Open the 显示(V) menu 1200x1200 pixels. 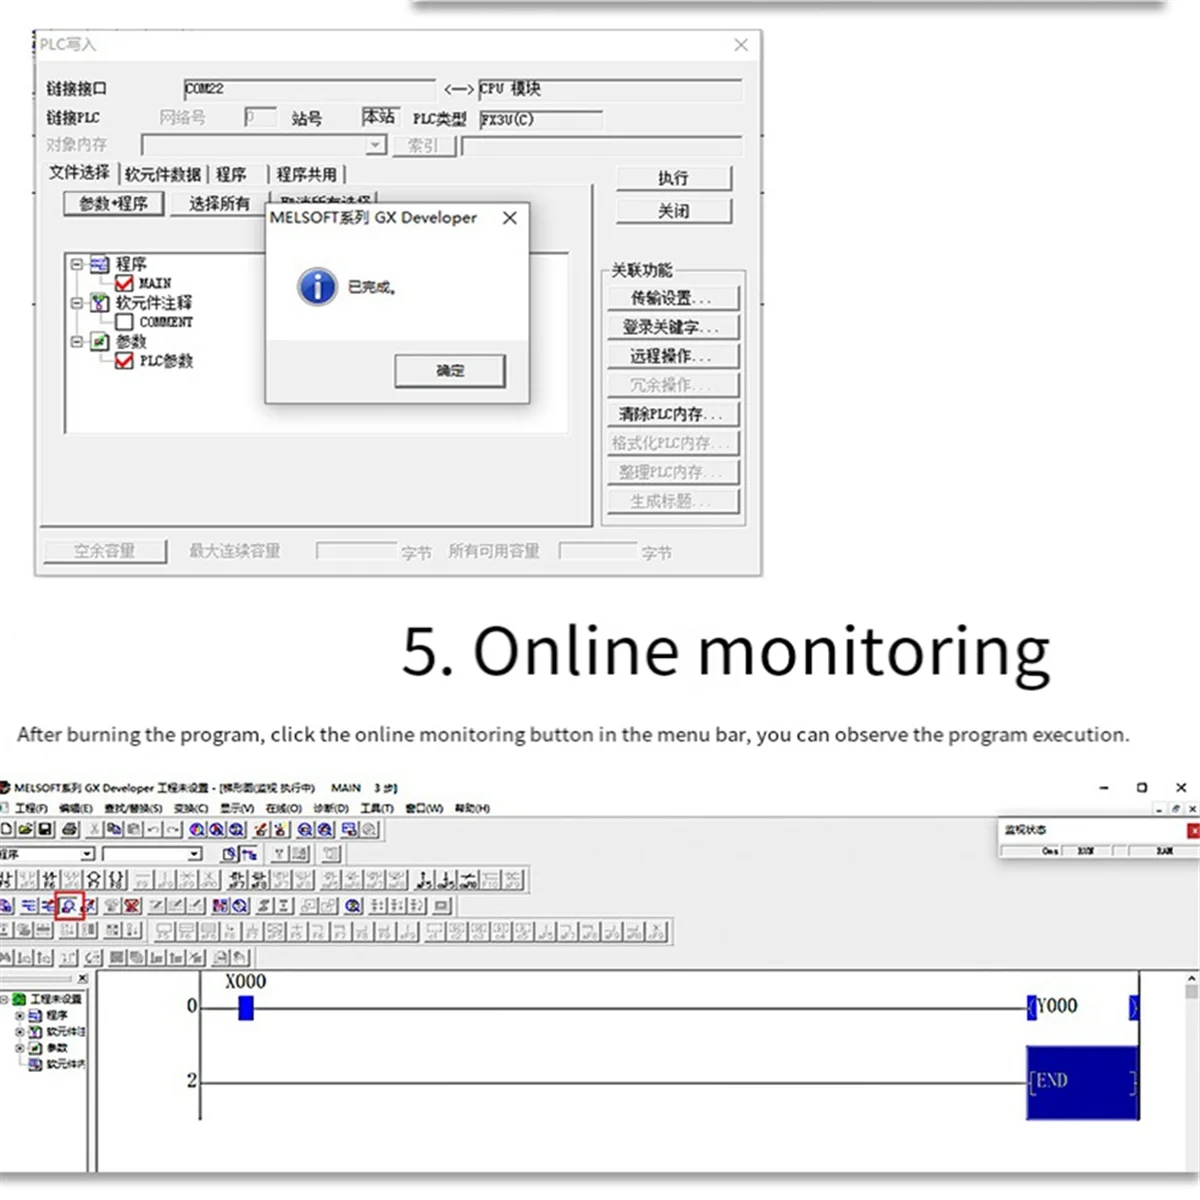point(237,808)
